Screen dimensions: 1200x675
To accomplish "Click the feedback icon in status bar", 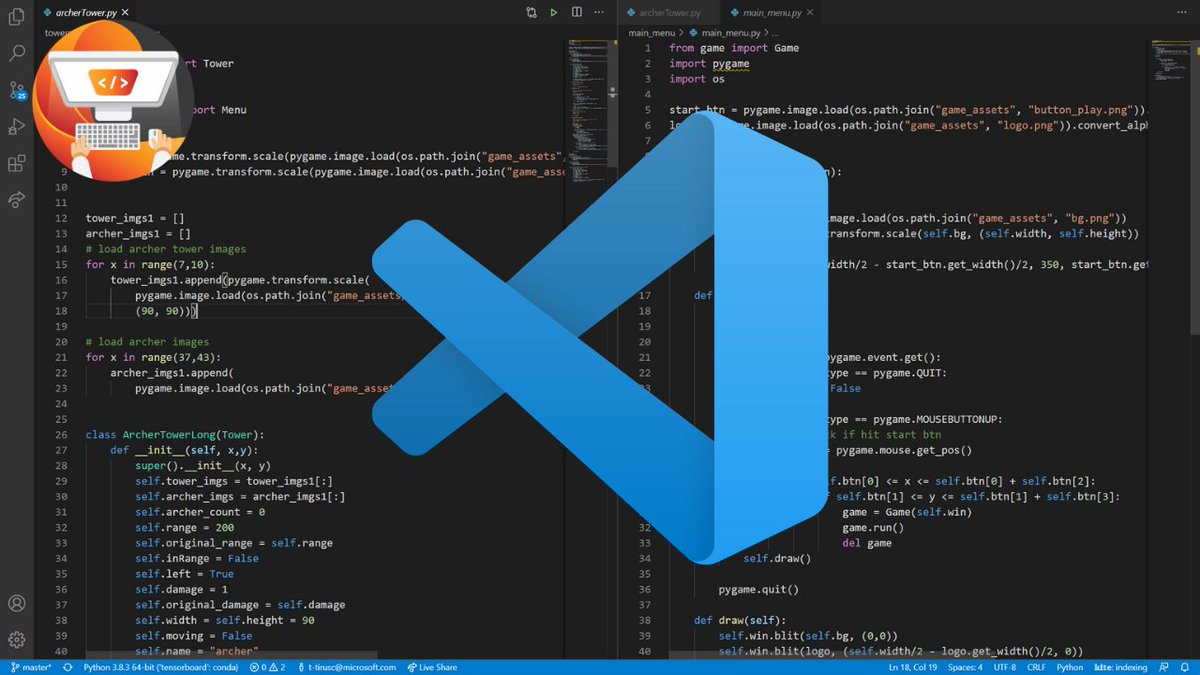I will pos(1166,667).
